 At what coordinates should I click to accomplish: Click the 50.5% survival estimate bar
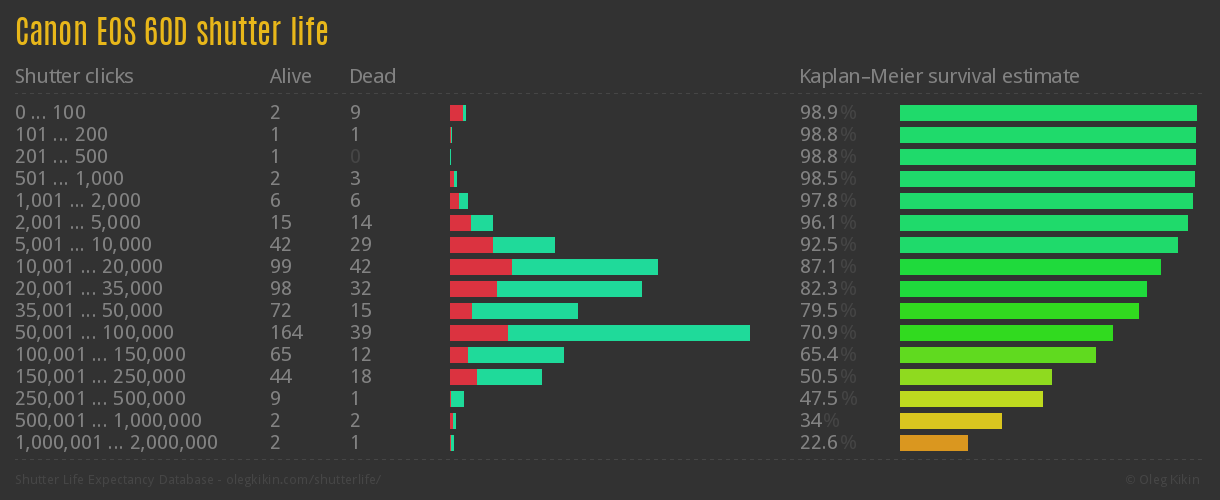[975, 377]
